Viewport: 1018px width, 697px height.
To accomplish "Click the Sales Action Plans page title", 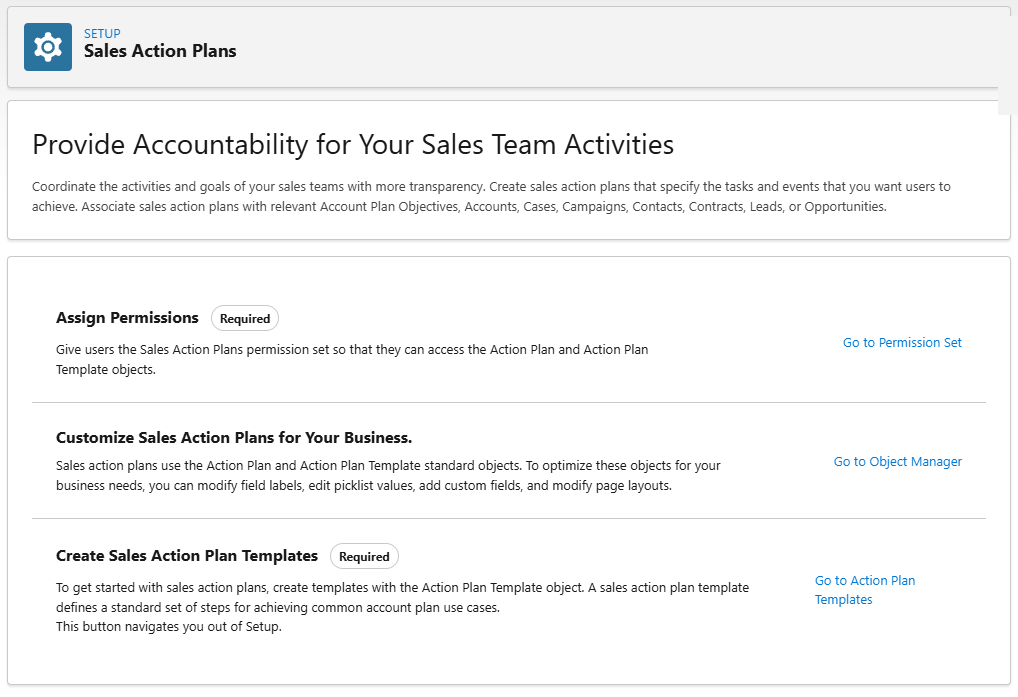I will 160,51.
